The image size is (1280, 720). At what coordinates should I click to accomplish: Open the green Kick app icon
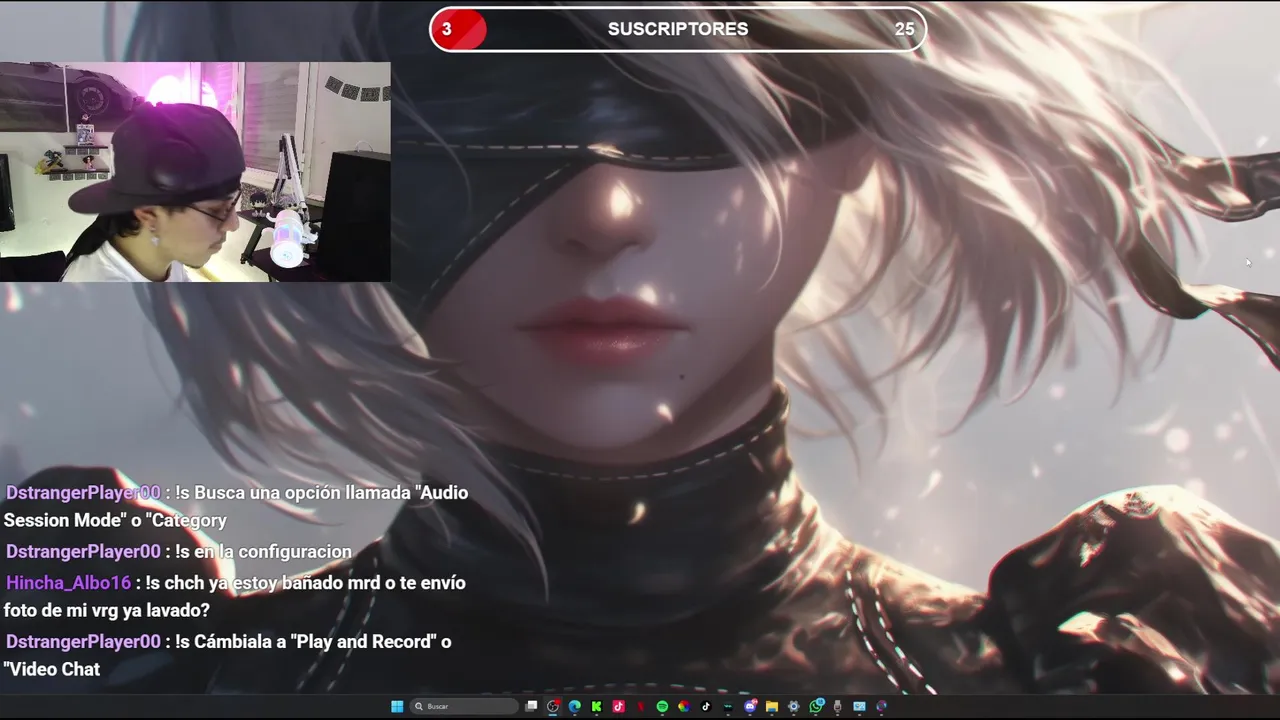coord(596,706)
